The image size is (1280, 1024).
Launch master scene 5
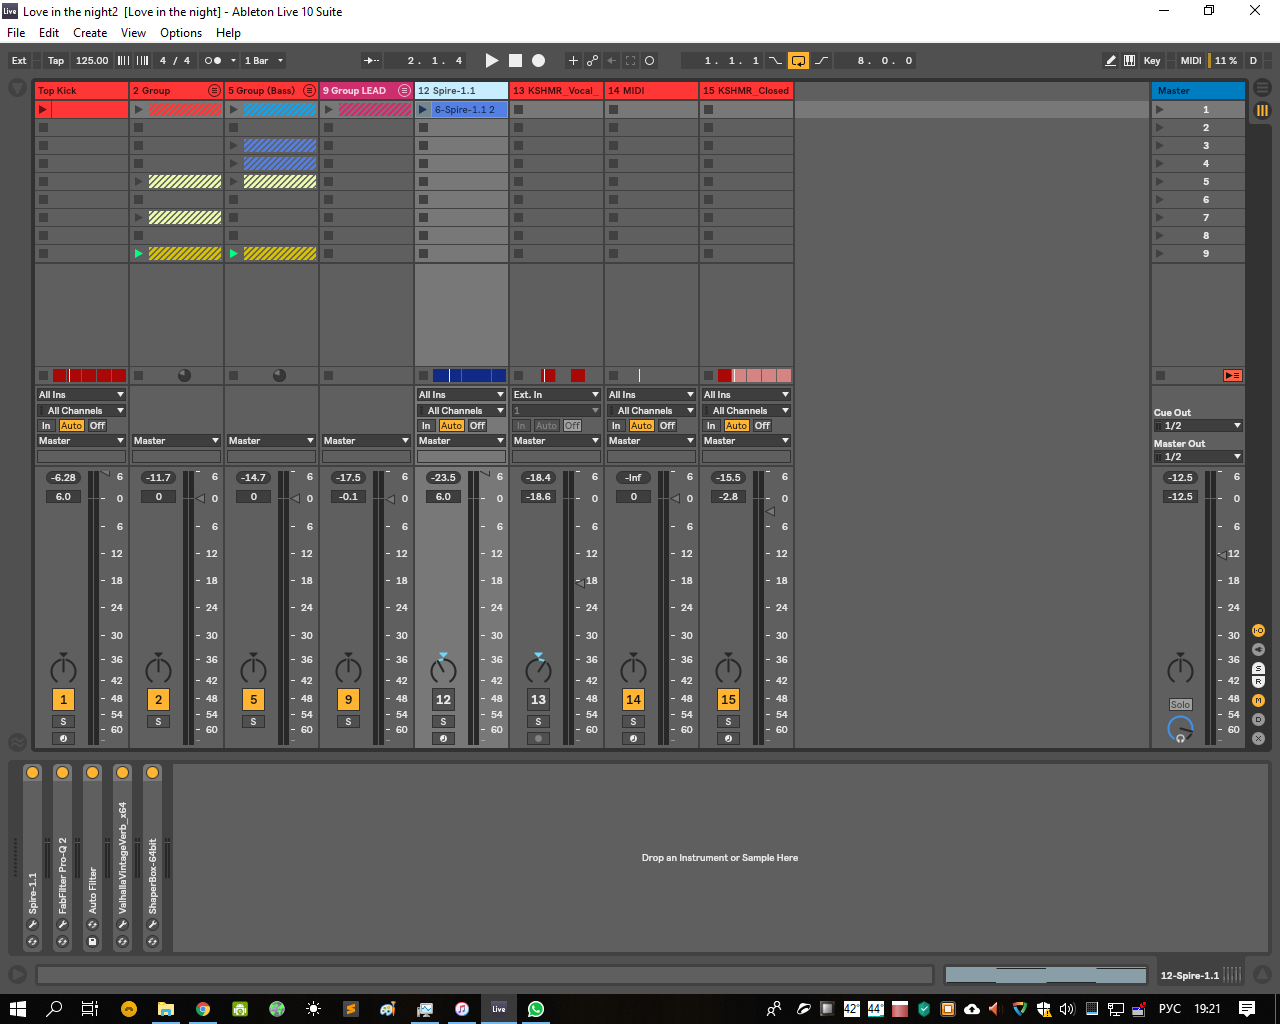click(1160, 182)
